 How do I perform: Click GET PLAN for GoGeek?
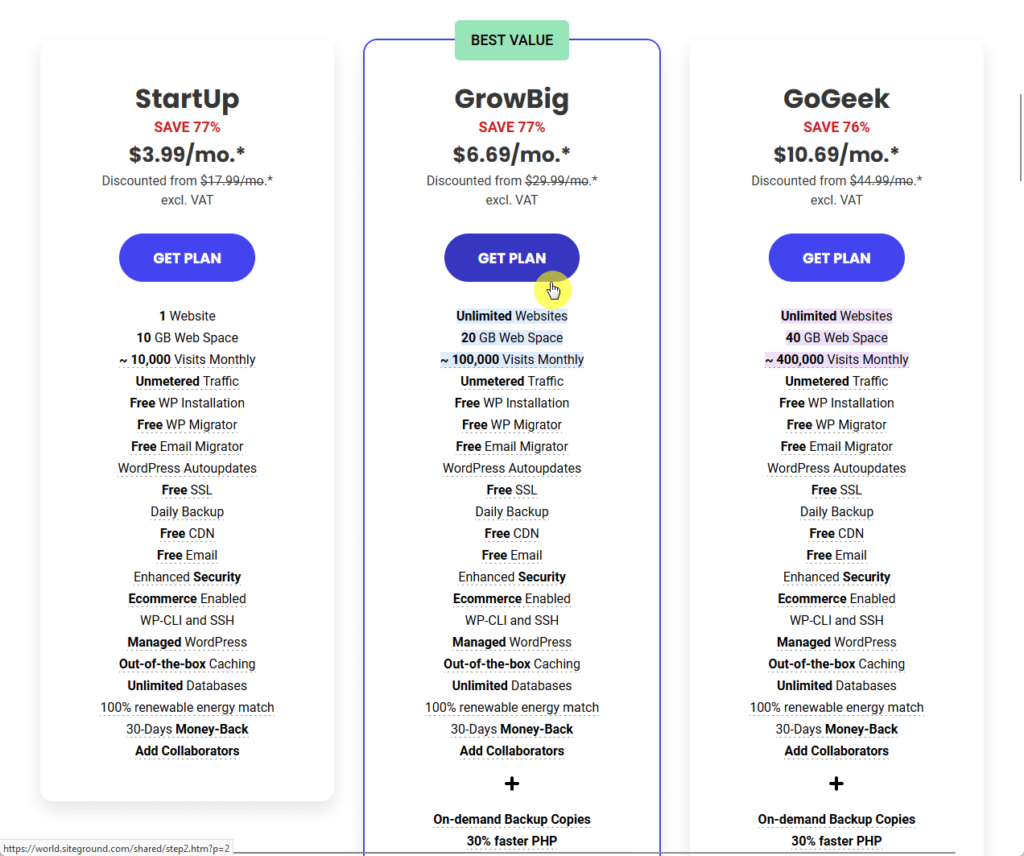point(836,258)
